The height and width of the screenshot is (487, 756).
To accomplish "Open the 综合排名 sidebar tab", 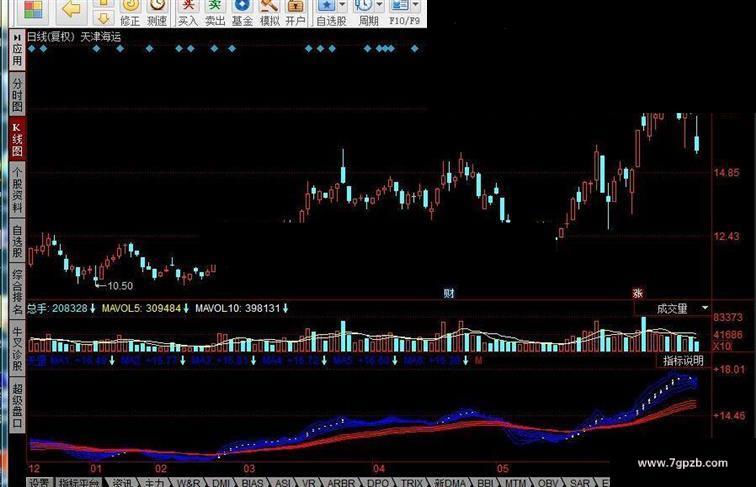I will 17,291.
